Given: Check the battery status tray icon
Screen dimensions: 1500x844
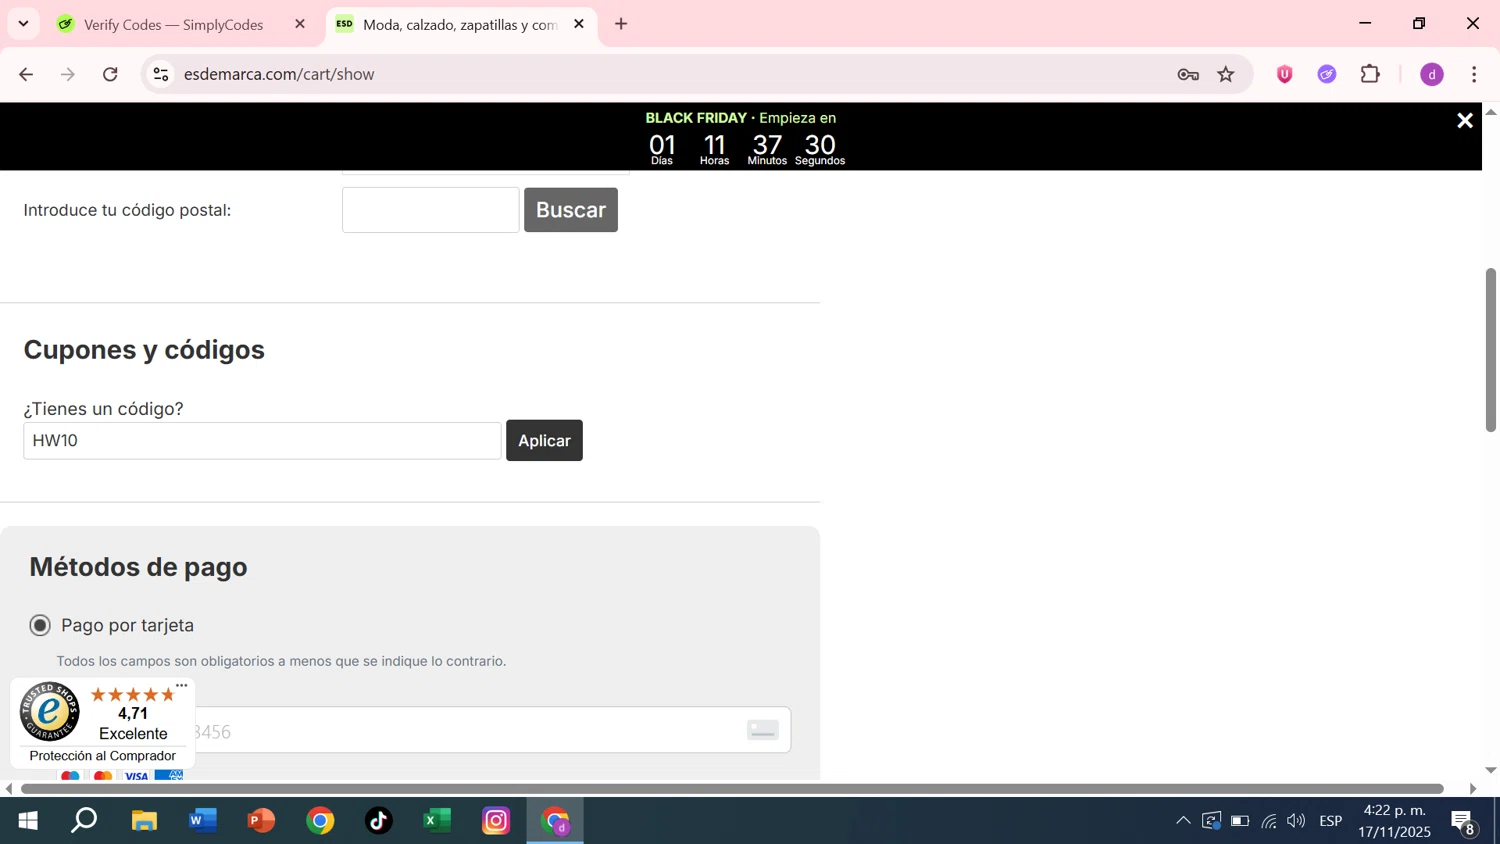Looking at the screenshot, I should pyautogui.click(x=1240, y=821).
